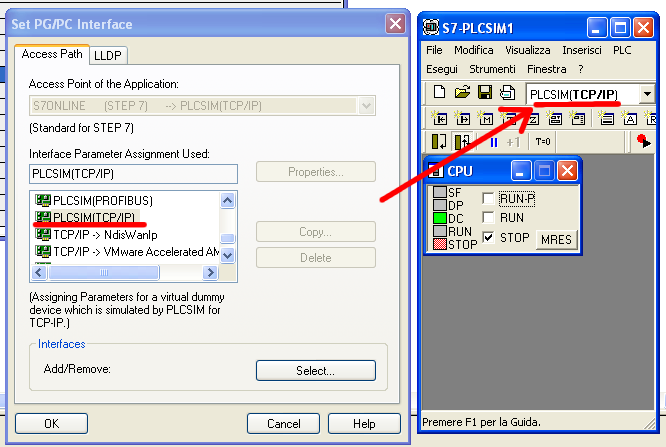Viewport: 666px width, 447px height.
Task: Click the S7-PLCSIM1 title bar app icon
Action: coord(431,28)
